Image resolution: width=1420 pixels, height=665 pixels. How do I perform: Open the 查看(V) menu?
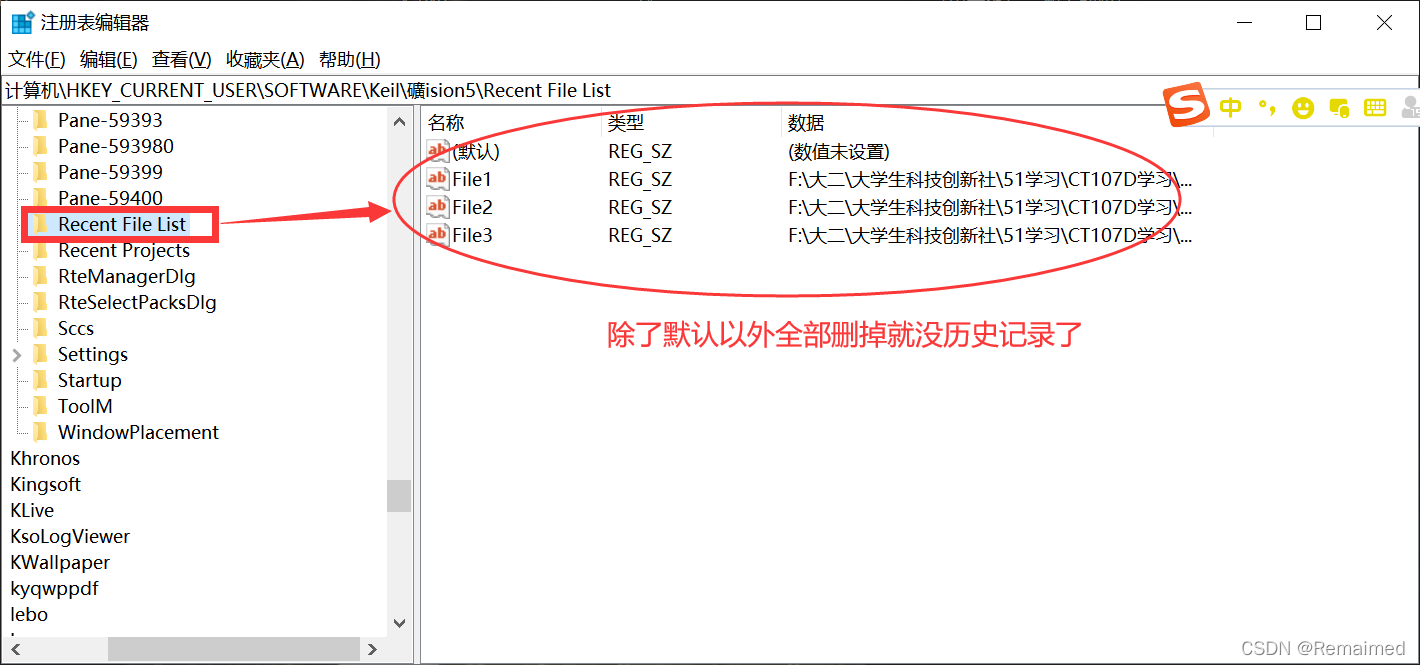click(x=182, y=60)
